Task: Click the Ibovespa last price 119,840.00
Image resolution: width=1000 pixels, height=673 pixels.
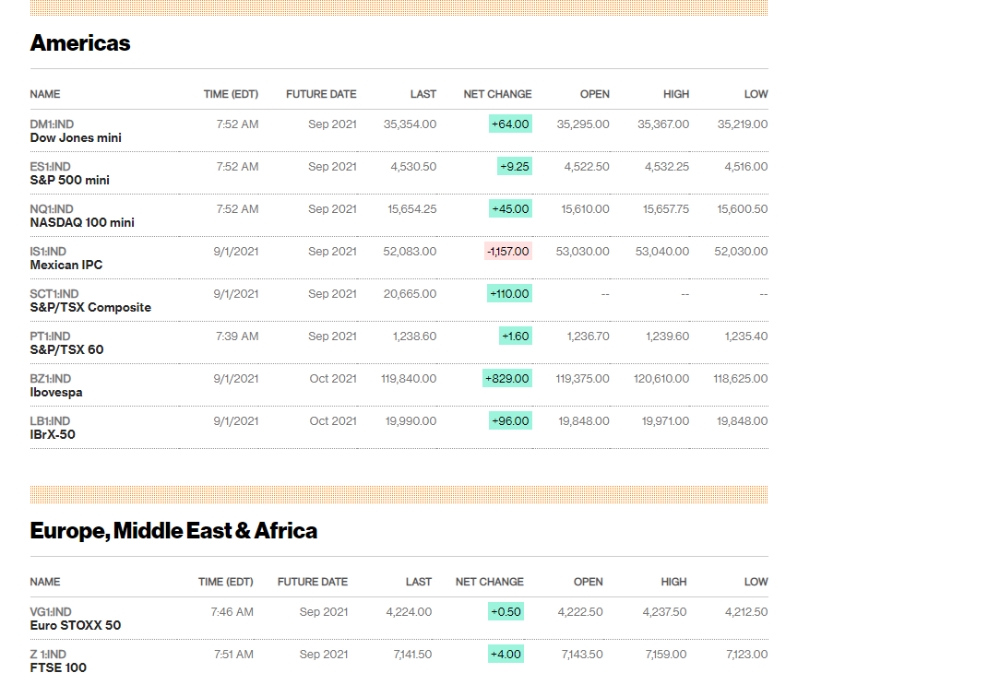Action: tap(410, 379)
